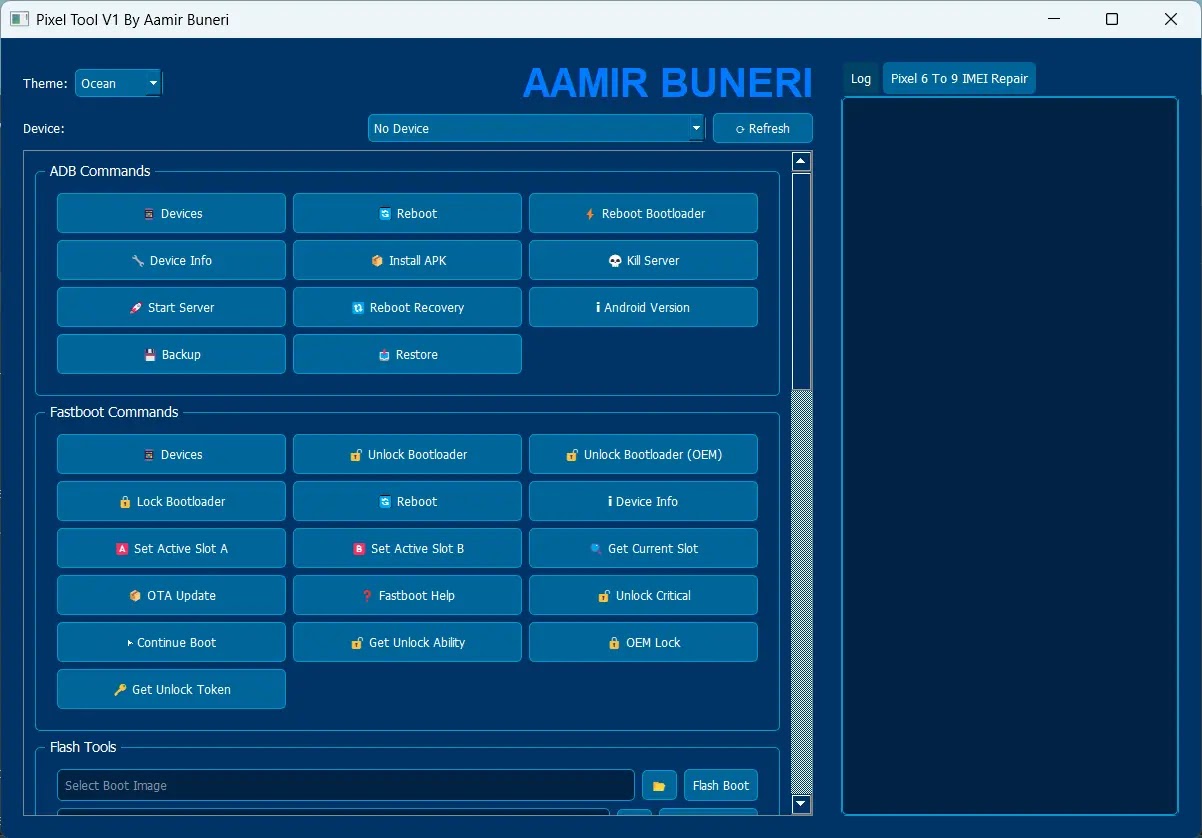The width and height of the screenshot is (1202, 838).
Task: Click the AAMIR BUNERI title text
Action: tap(667, 83)
